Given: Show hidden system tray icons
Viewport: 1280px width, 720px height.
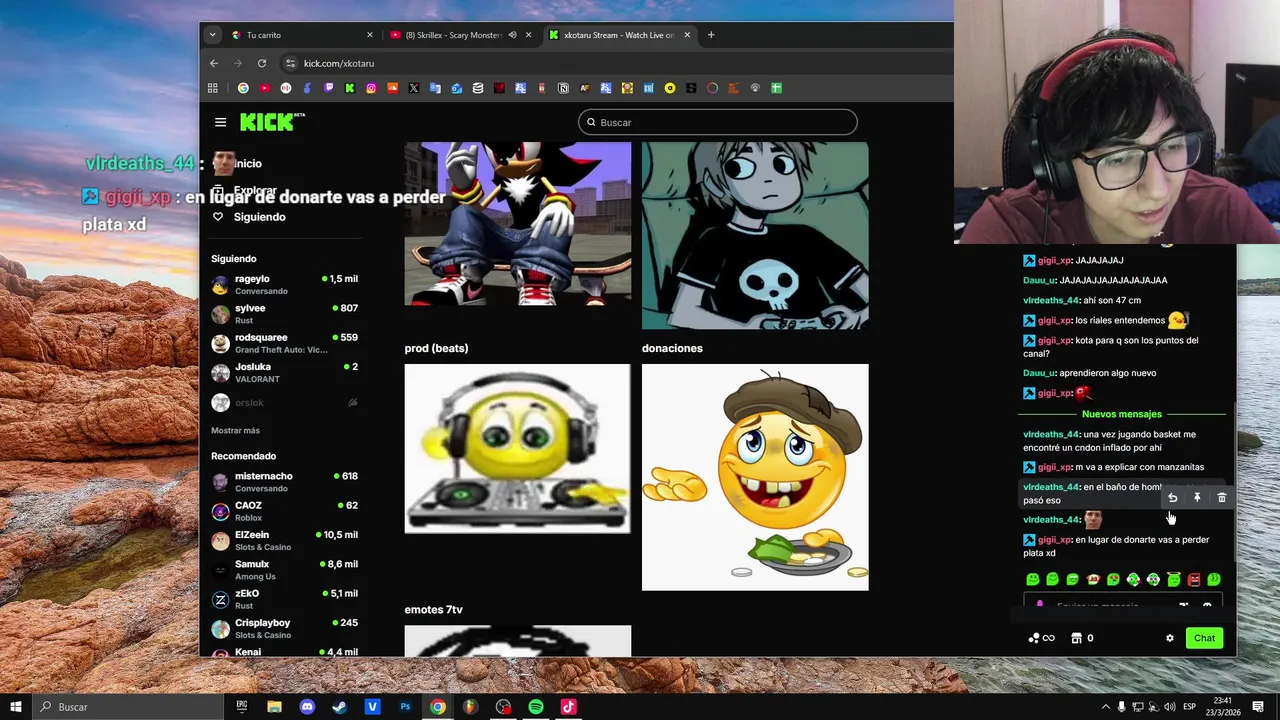Looking at the screenshot, I should 1105,707.
